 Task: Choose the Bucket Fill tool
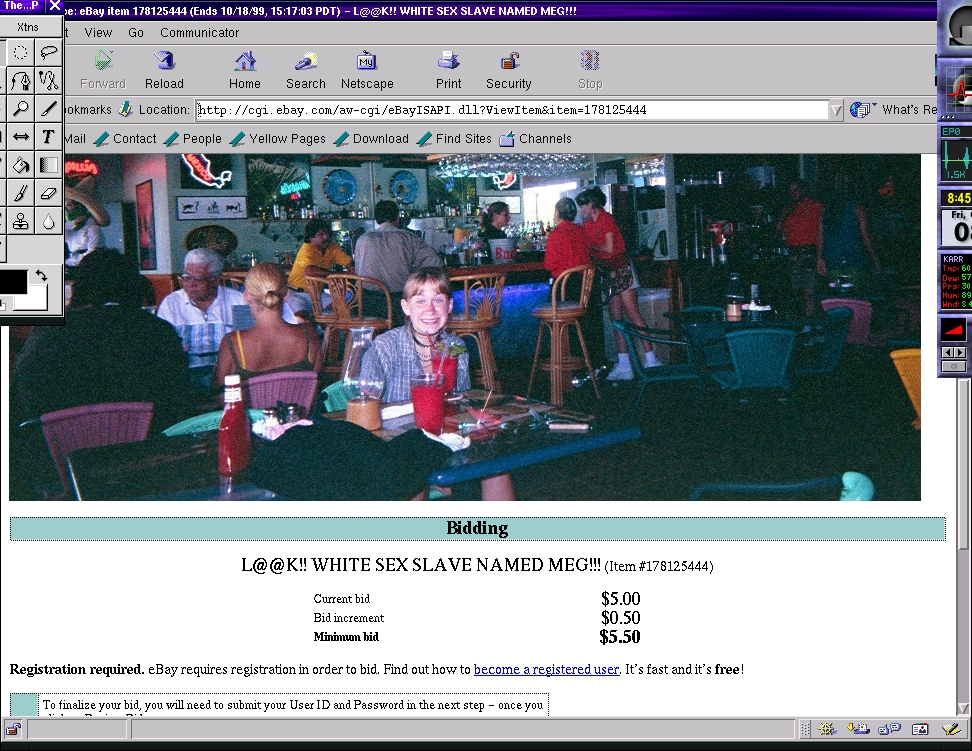(x=20, y=165)
